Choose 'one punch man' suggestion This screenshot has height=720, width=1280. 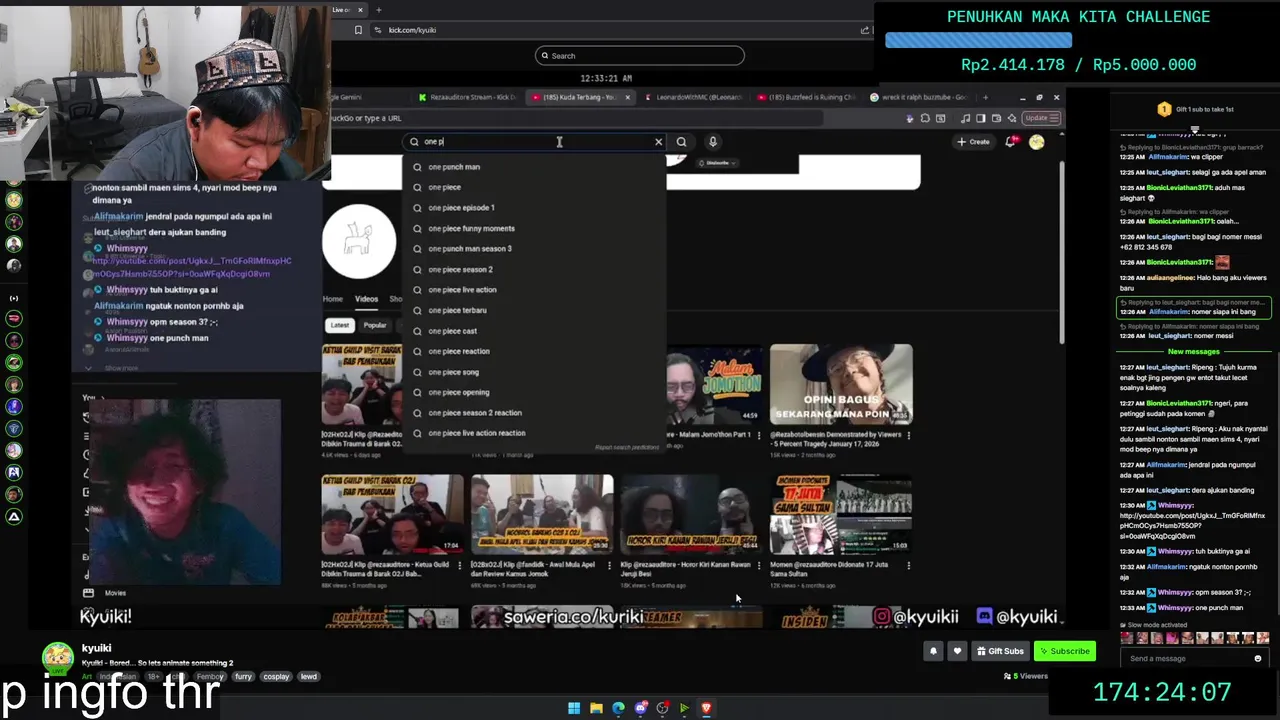[x=534, y=167]
